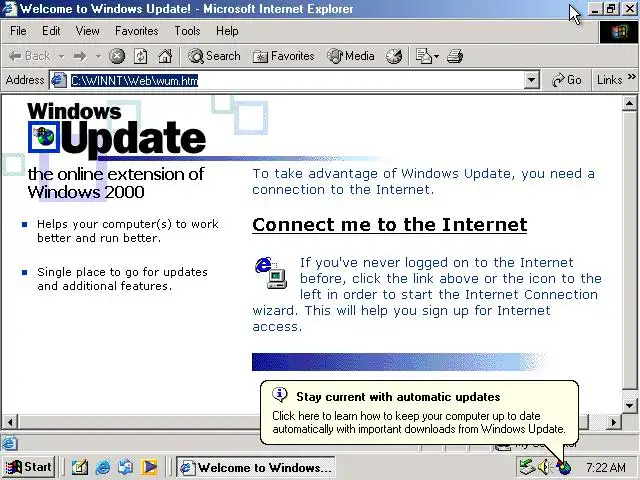The height and width of the screenshot is (480, 640).
Task: Open the Favorites pane from the toolbar
Action: [x=284, y=56]
